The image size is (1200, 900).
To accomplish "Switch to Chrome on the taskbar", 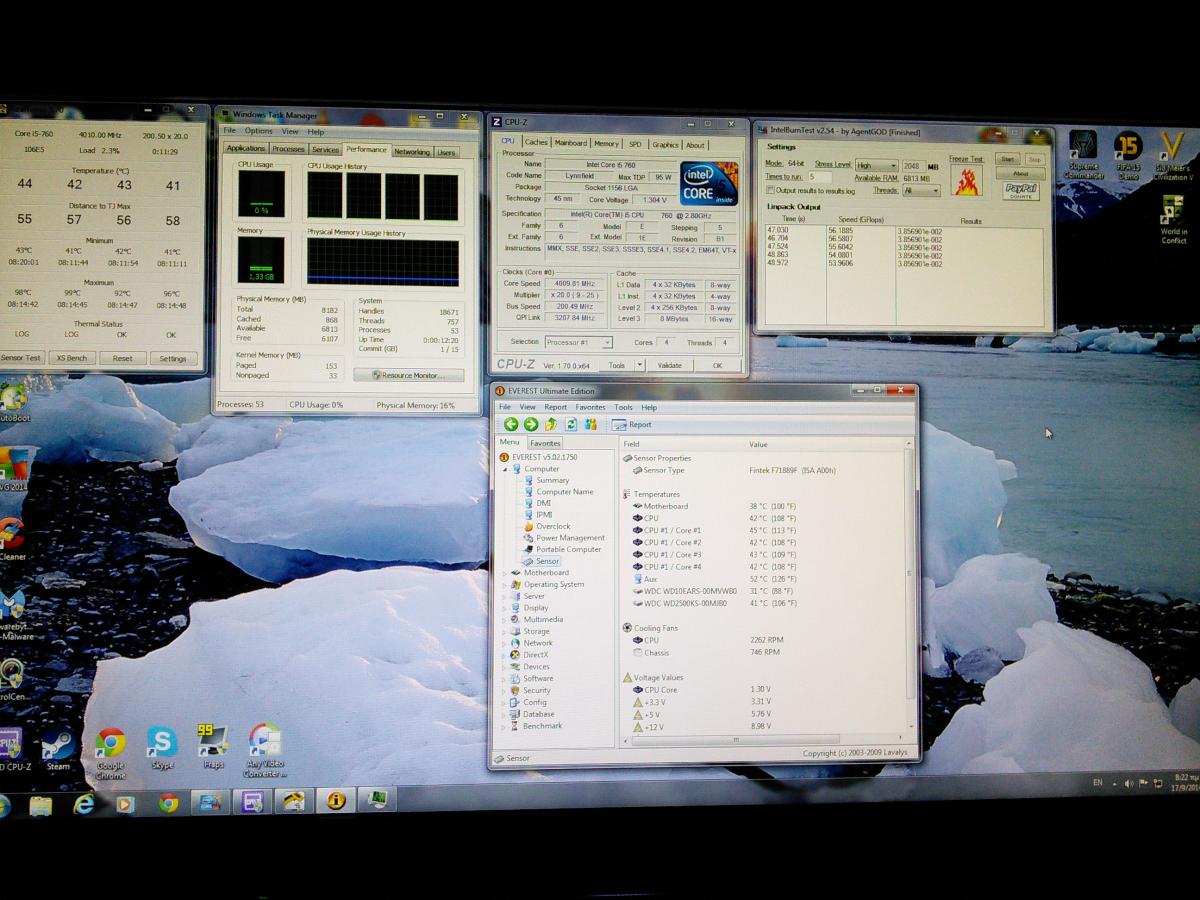I will [x=168, y=802].
